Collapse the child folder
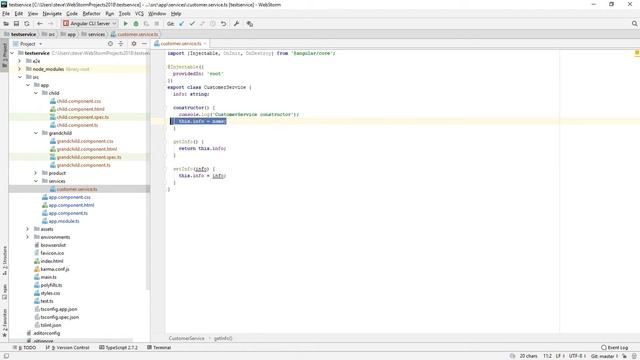 [x=36, y=93]
